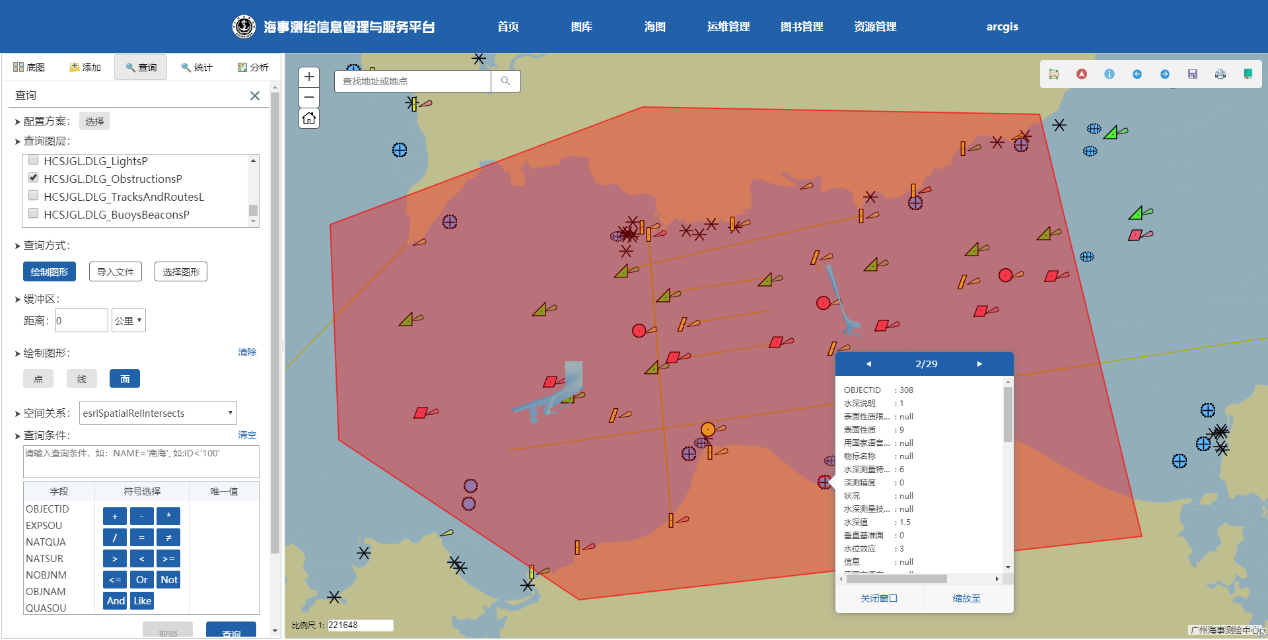Viewport: 1268px width, 640px height.
Task: Check the HCSJGL.DLG_BuoysBeaconsP layer
Action: pyautogui.click(x=33, y=214)
